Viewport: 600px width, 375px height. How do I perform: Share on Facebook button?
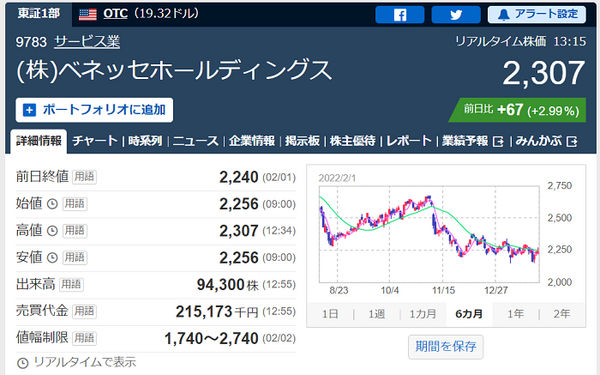point(400,15)
